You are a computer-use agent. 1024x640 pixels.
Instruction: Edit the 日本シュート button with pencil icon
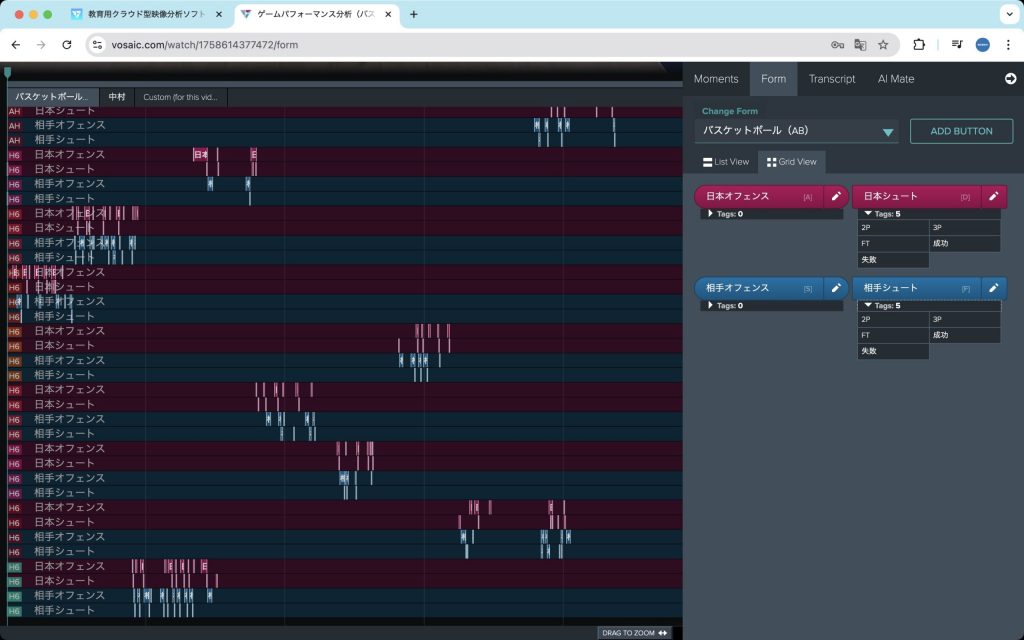[x=994, y=197]
